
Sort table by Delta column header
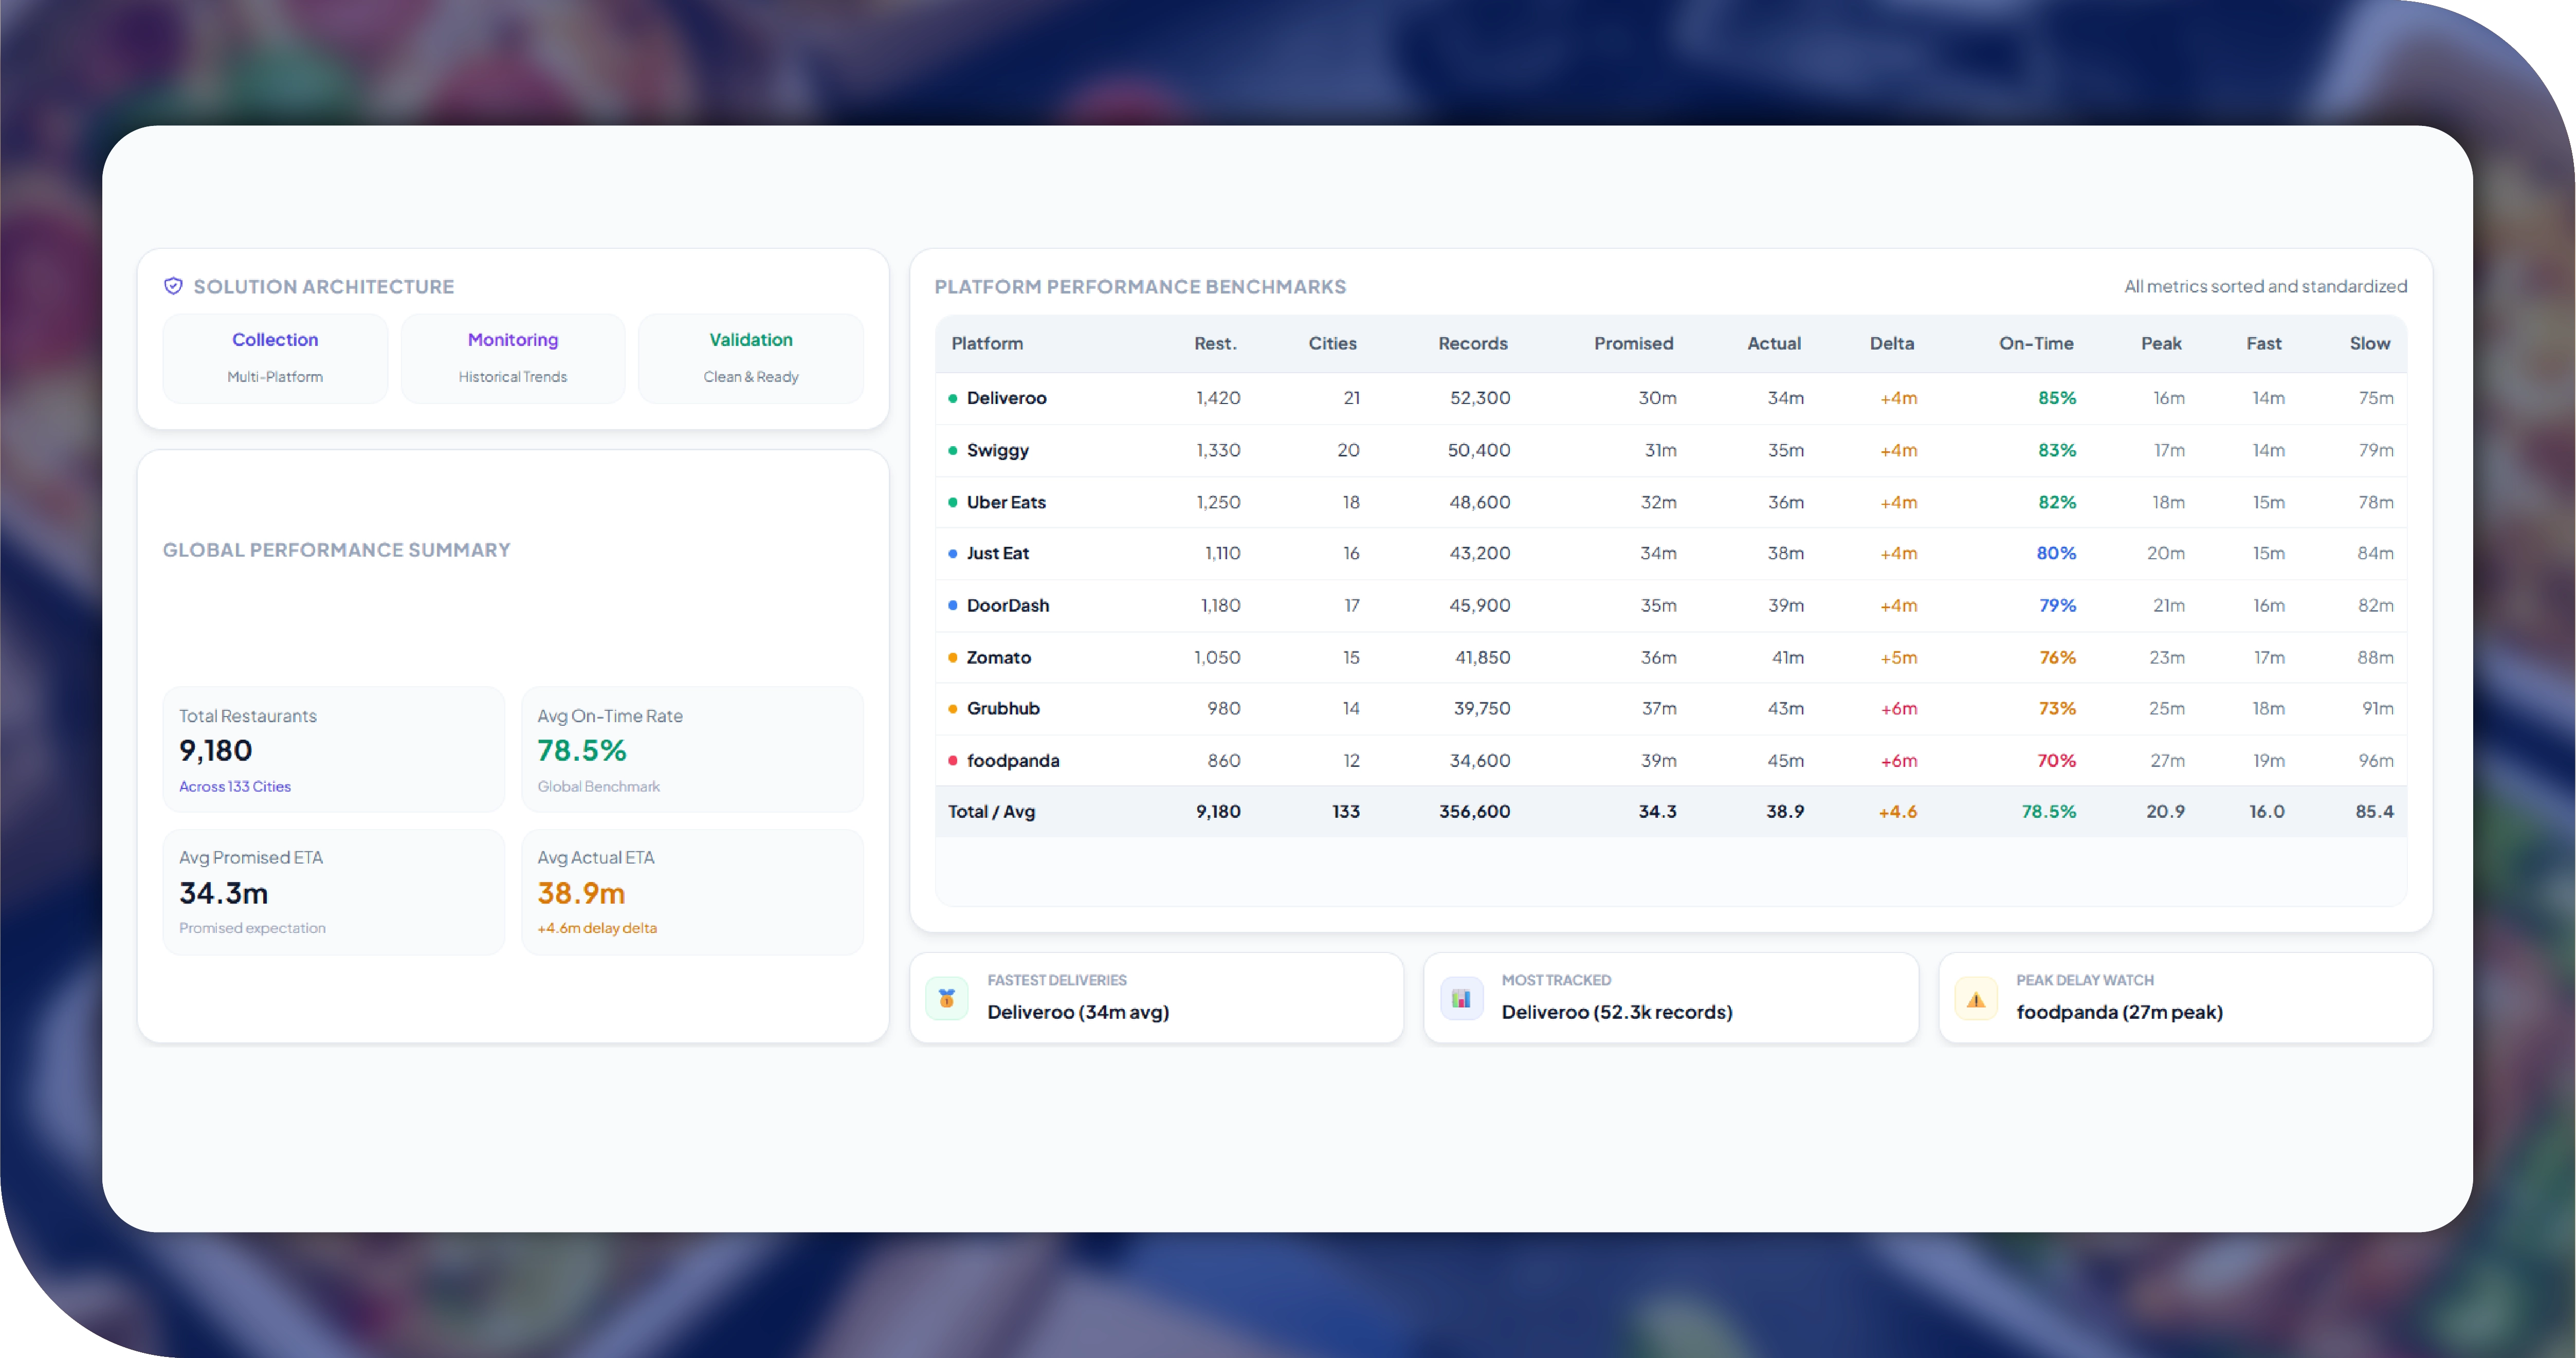point(1892,343)
